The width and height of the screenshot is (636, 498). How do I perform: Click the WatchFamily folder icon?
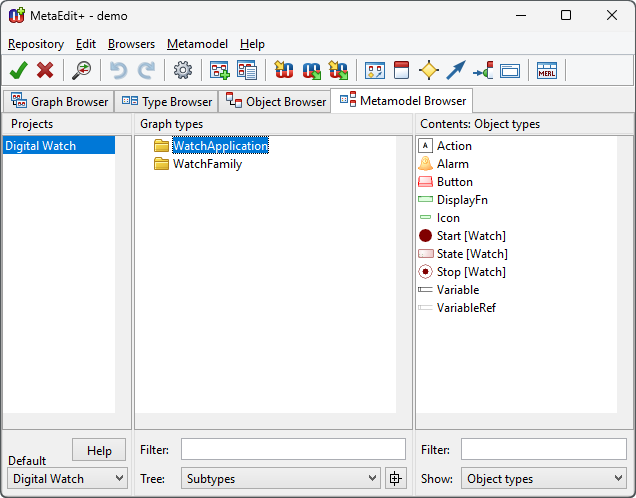click(x=161, y=163)
